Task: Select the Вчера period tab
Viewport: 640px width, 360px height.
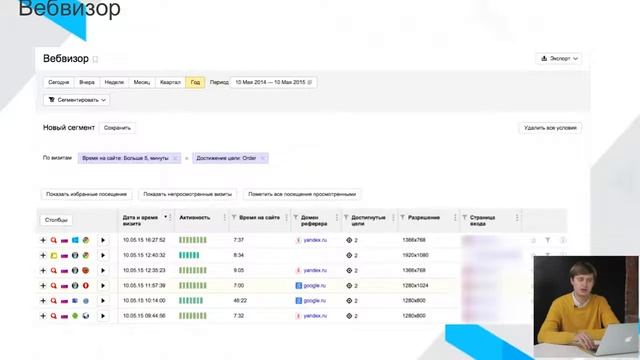Action: pos(87,82)
